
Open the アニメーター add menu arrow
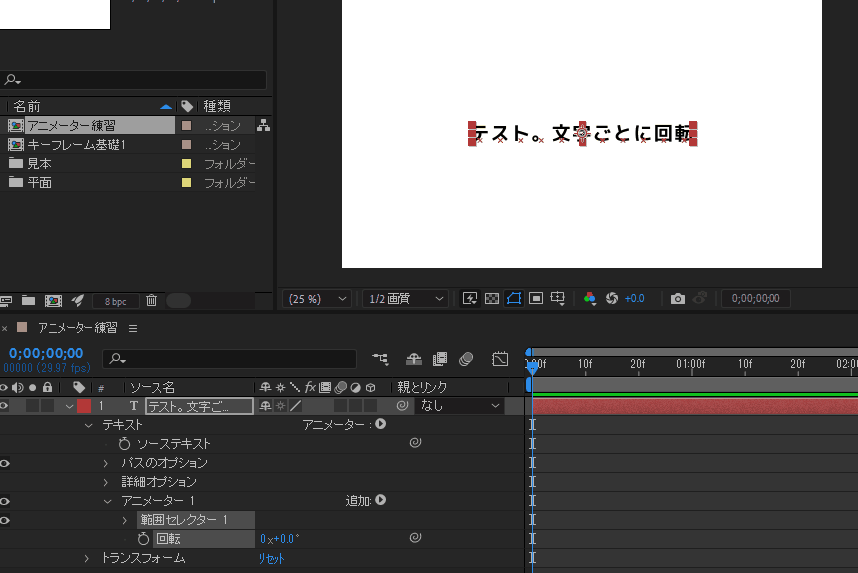click(381, 424)
